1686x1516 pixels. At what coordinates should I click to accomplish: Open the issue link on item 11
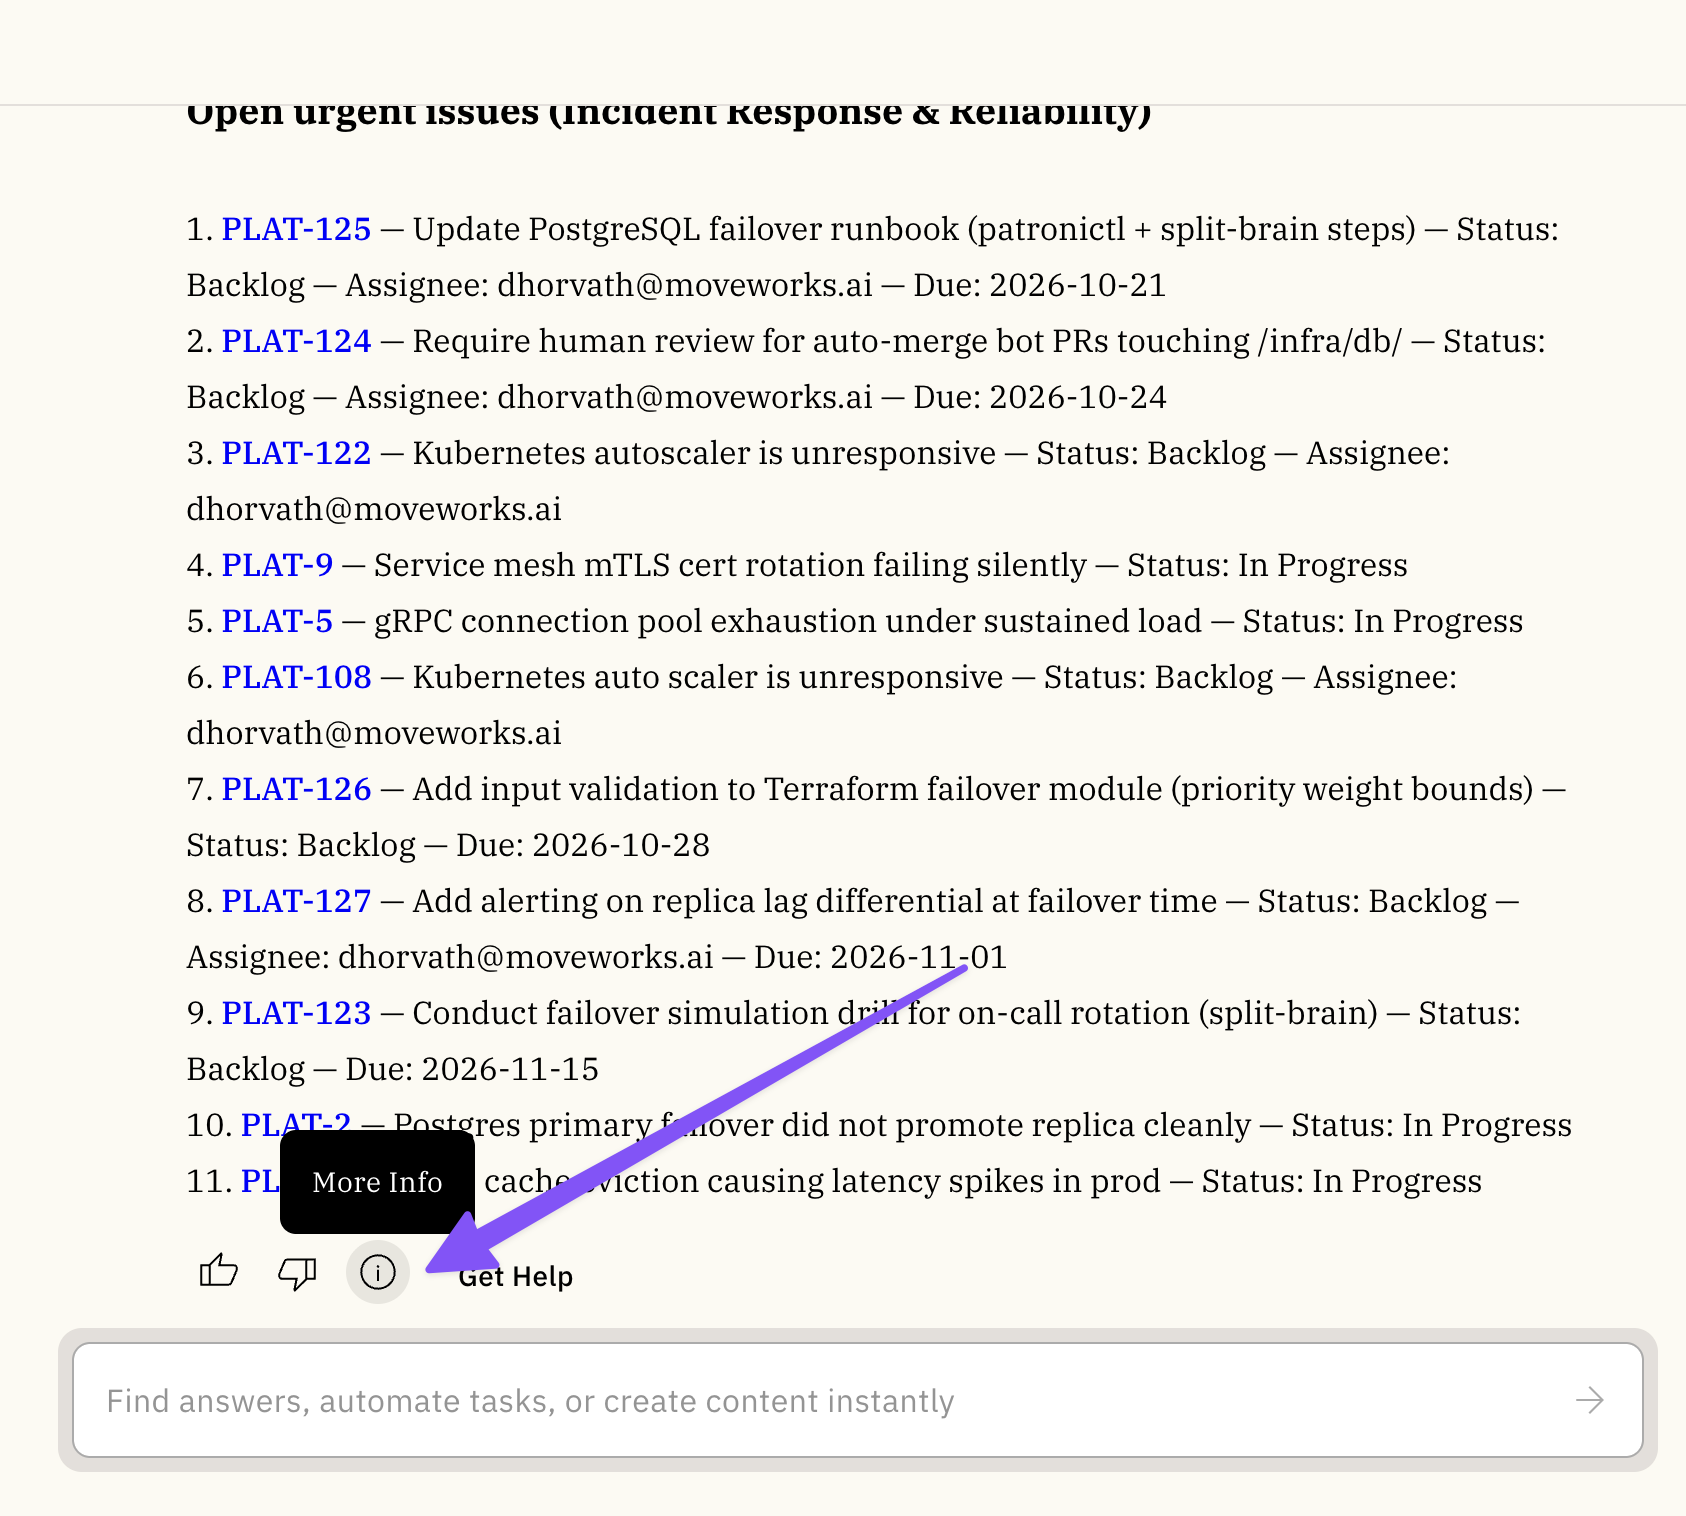[260, 1181]
